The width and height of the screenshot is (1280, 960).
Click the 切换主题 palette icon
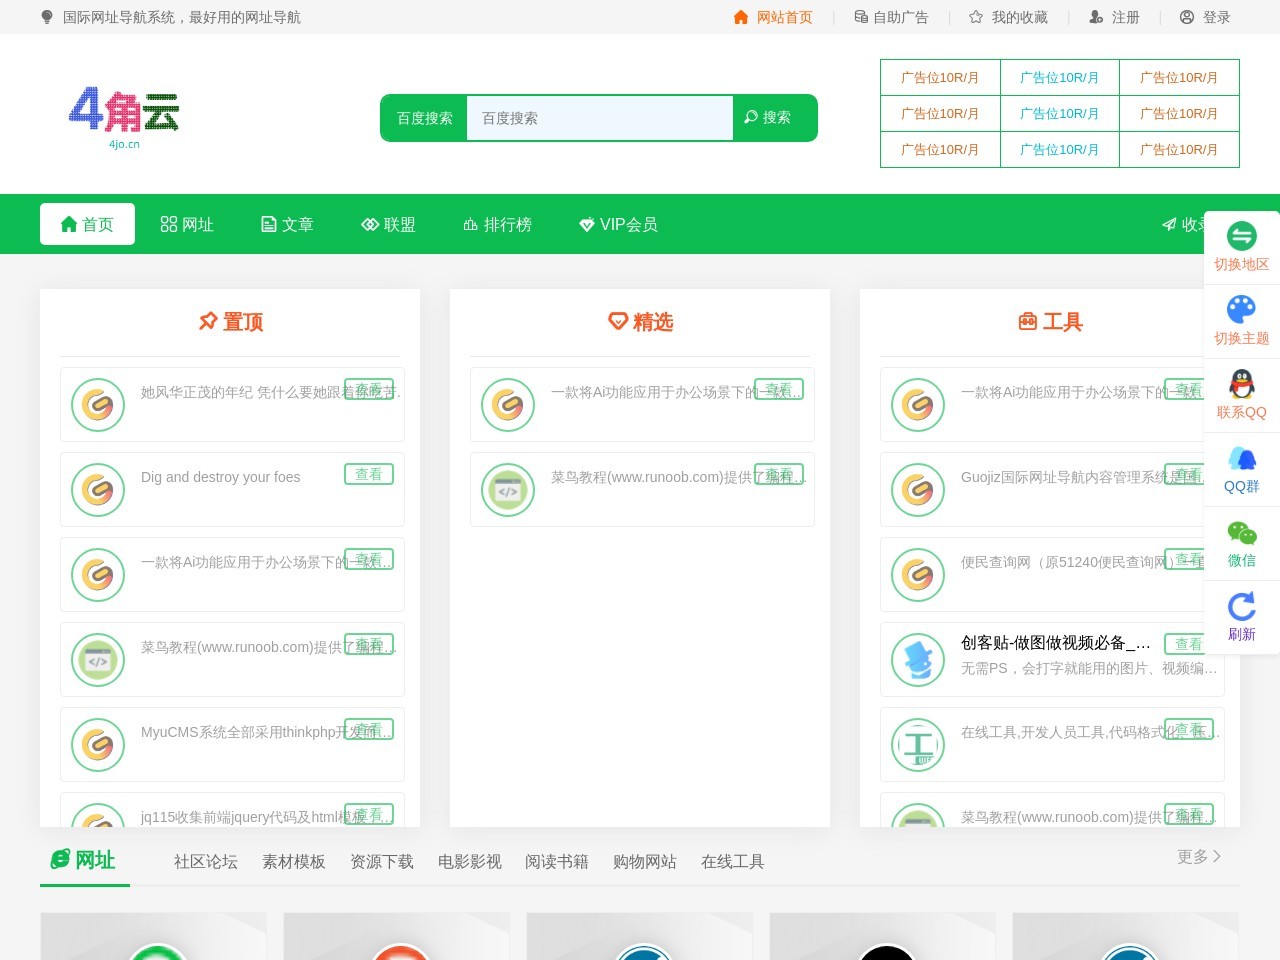coord(1241,309)
